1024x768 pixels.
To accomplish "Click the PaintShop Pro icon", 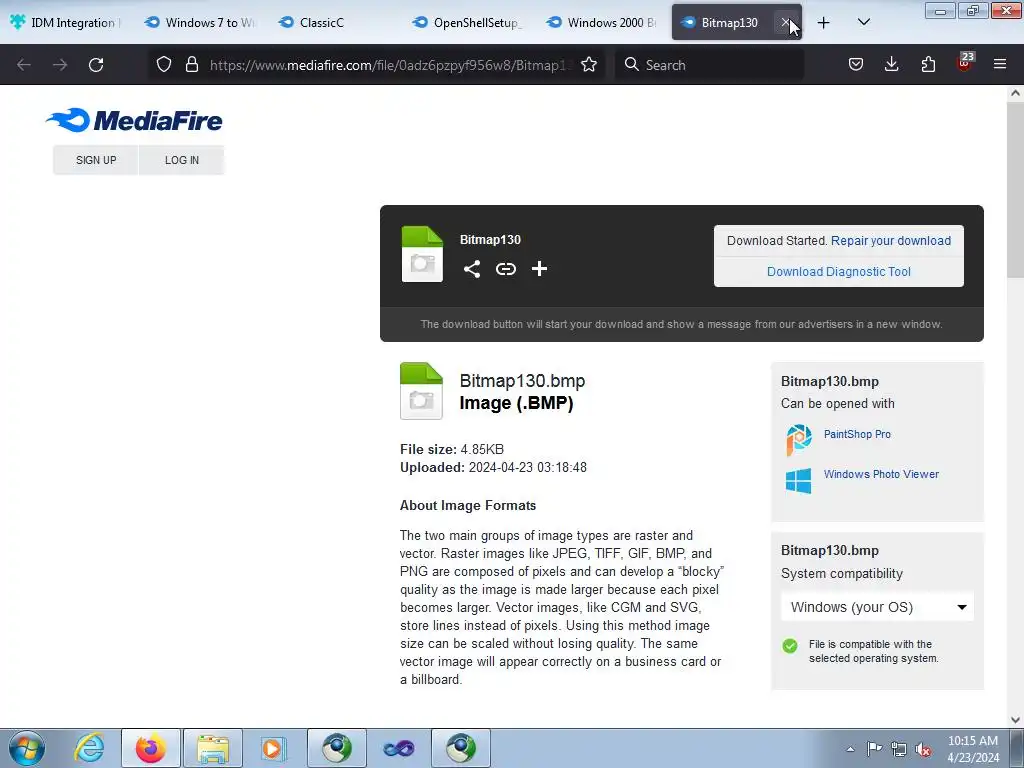I will click(x=799, y=439).
